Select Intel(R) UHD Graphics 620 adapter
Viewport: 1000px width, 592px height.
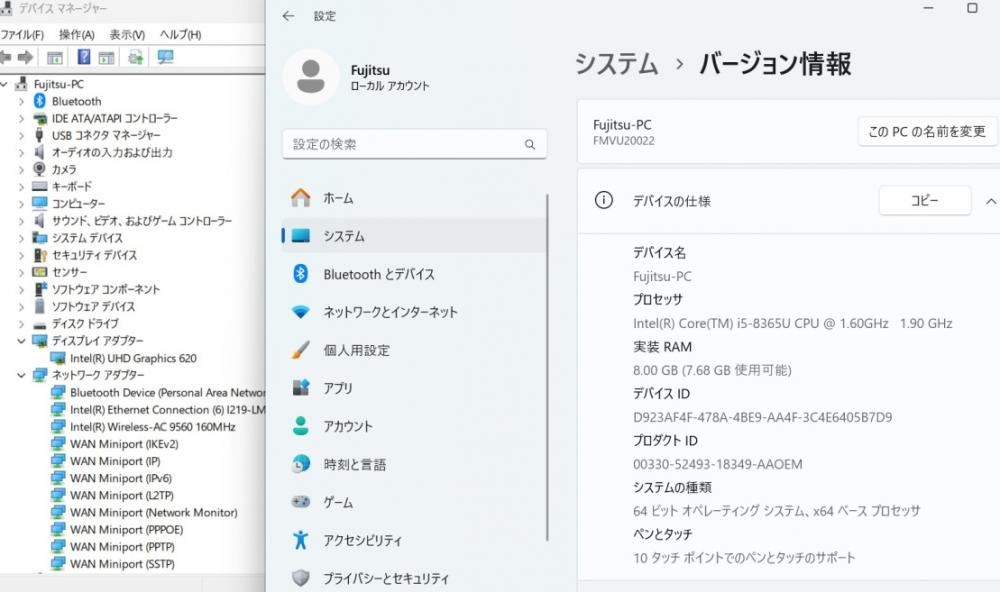tap(133, 359)
